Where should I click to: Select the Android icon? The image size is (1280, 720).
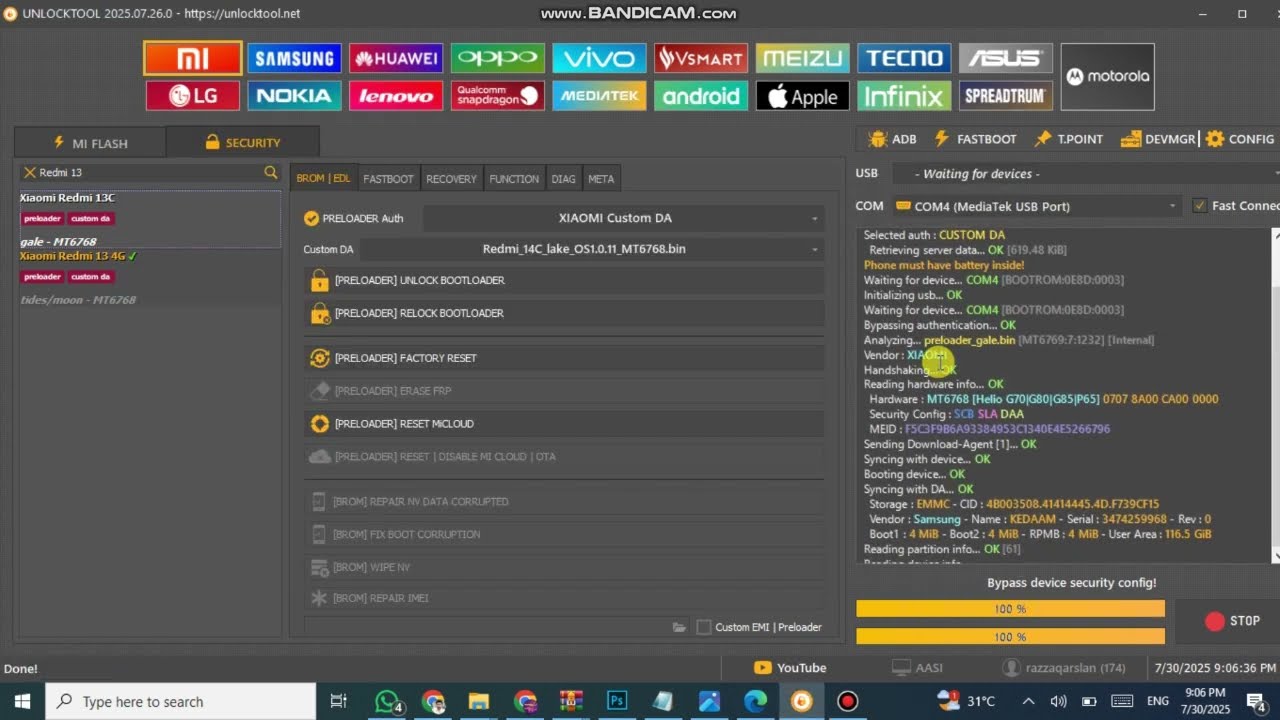(701, 96)
